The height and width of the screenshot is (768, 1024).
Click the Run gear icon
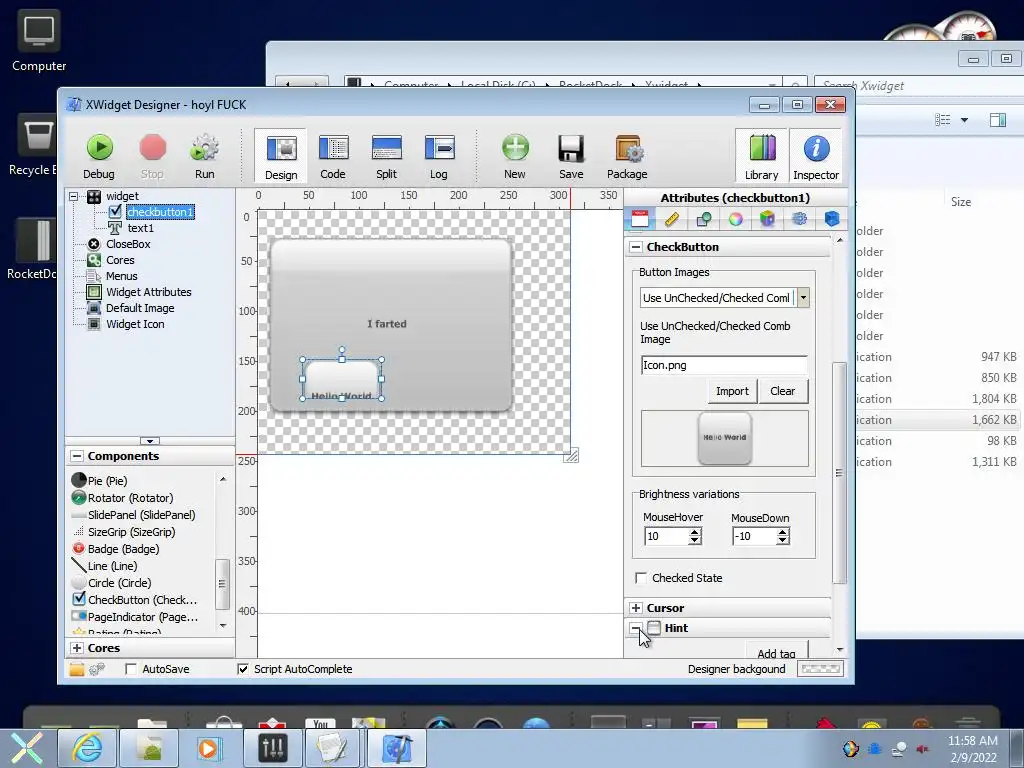(204, 148)
